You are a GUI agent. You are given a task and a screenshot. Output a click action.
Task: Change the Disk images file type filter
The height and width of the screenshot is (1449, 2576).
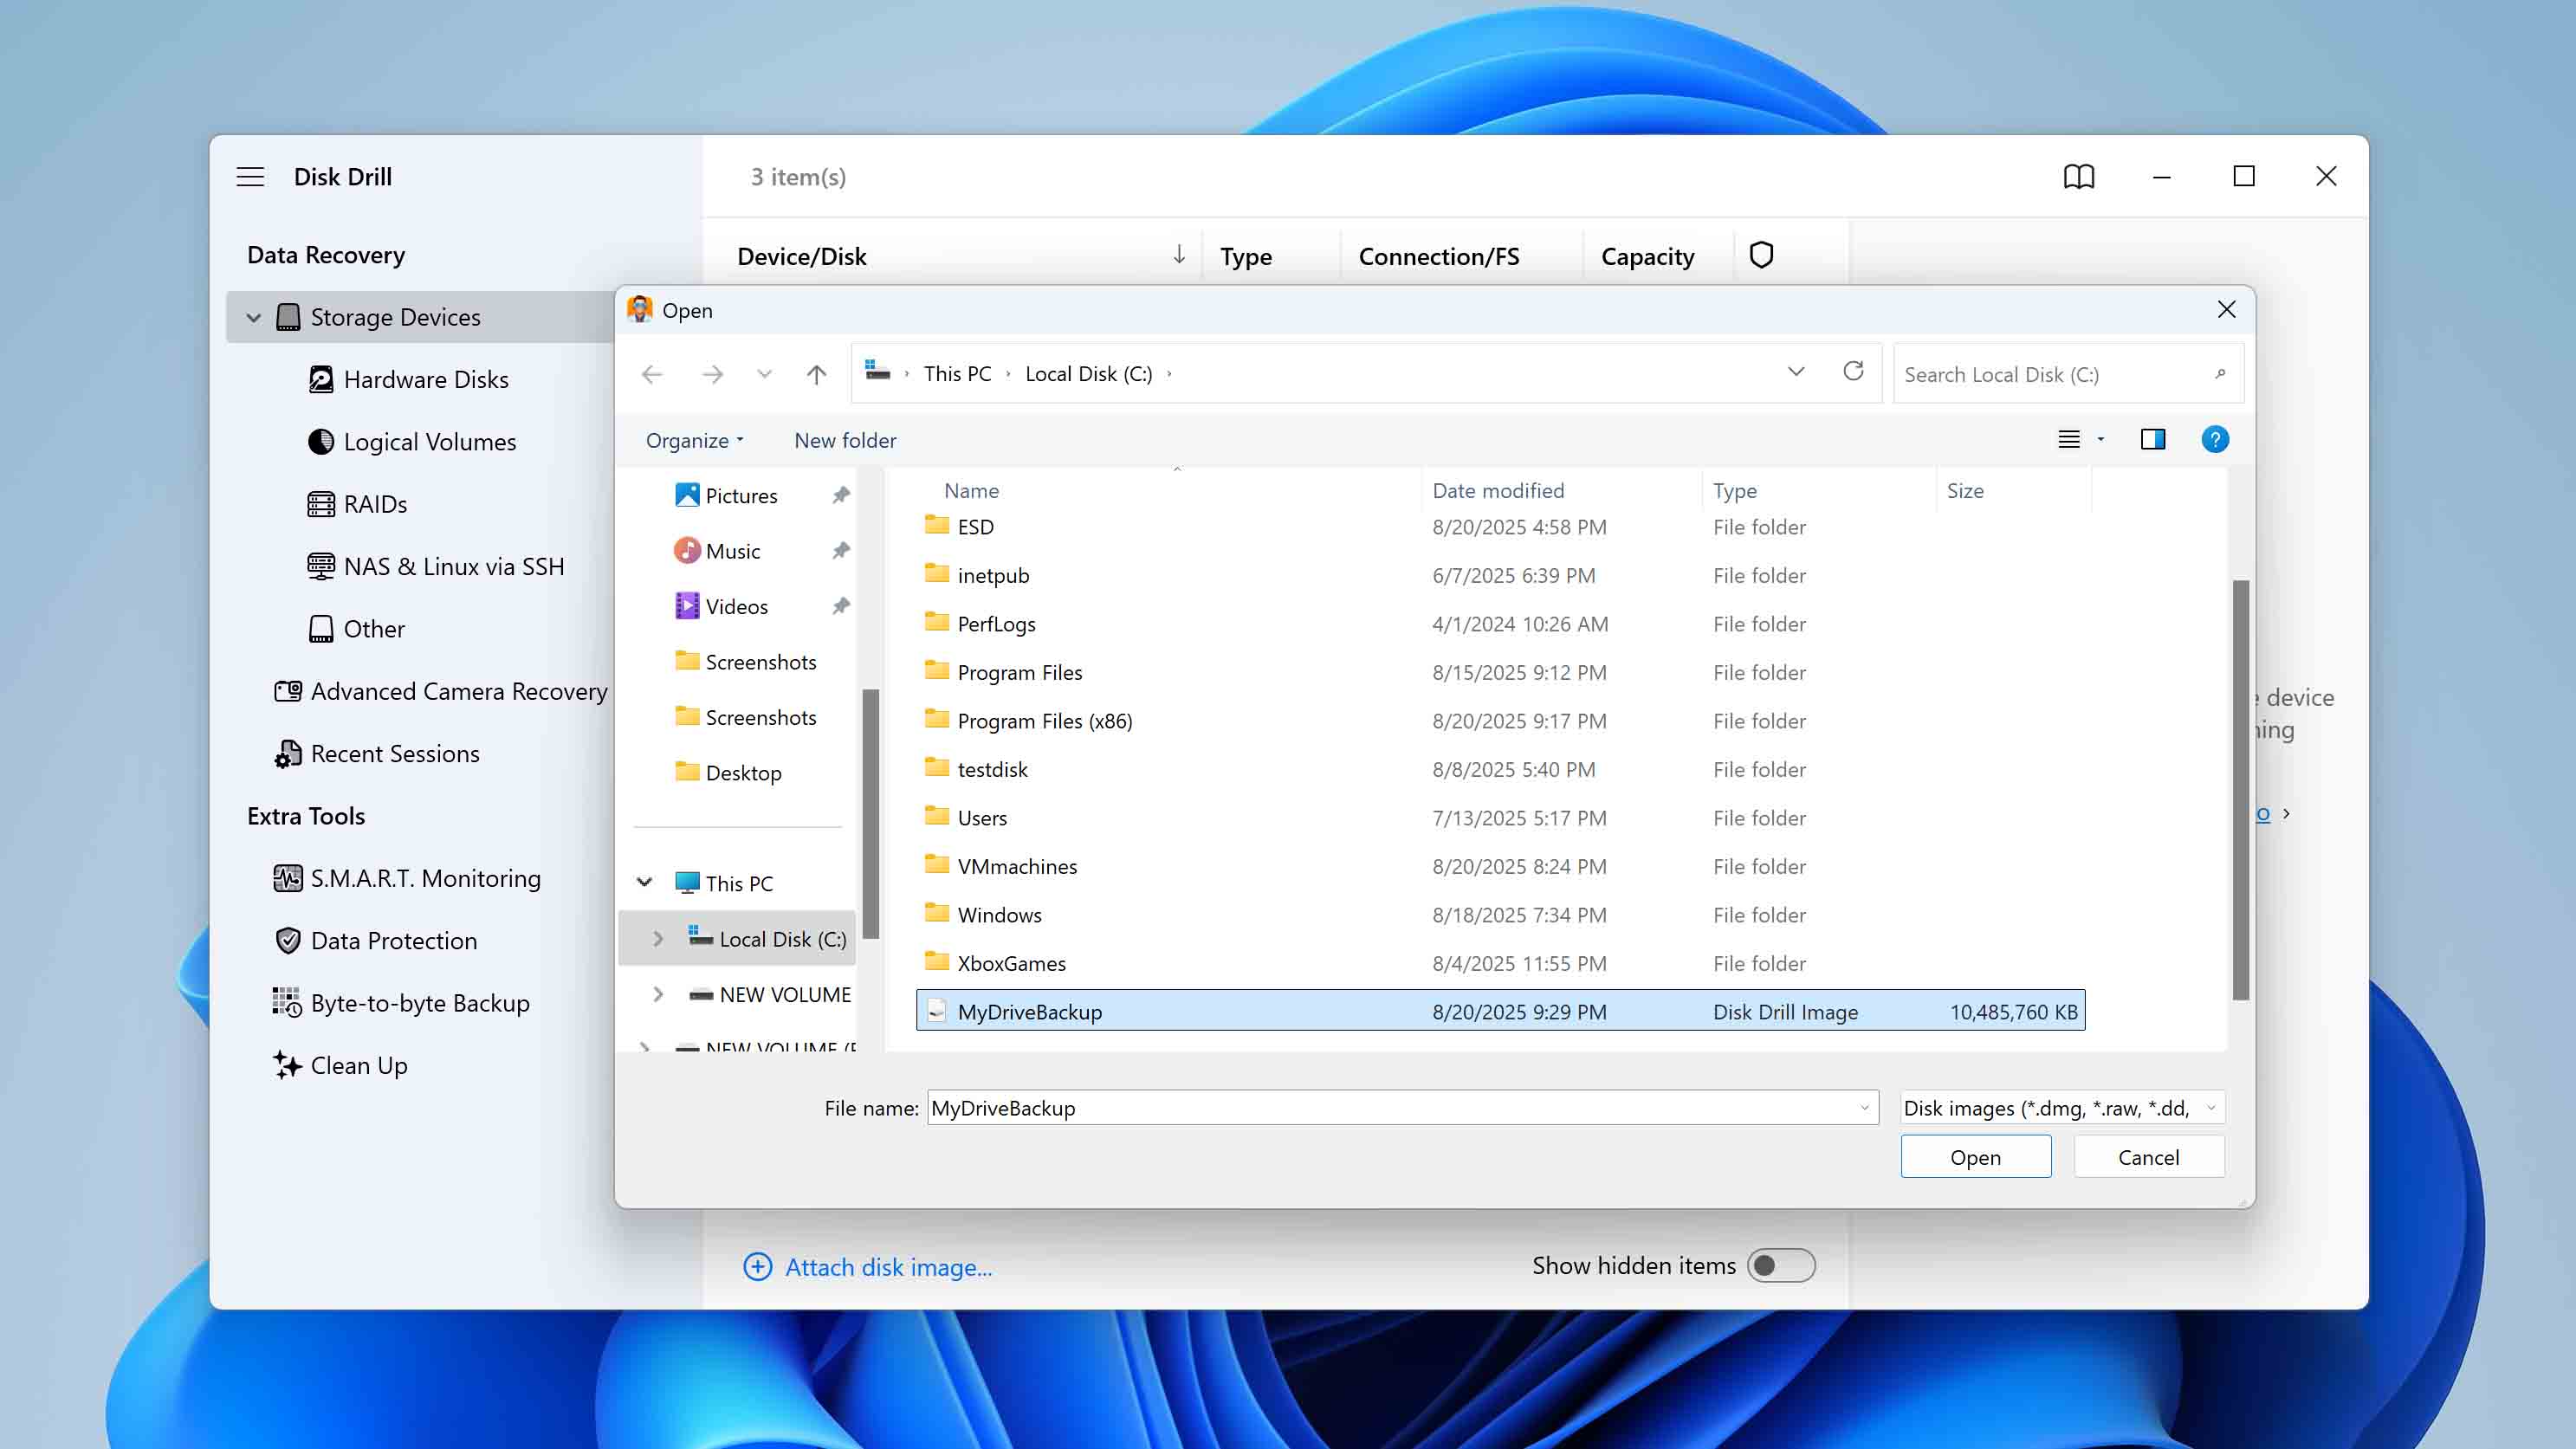pos(2060,1107)
